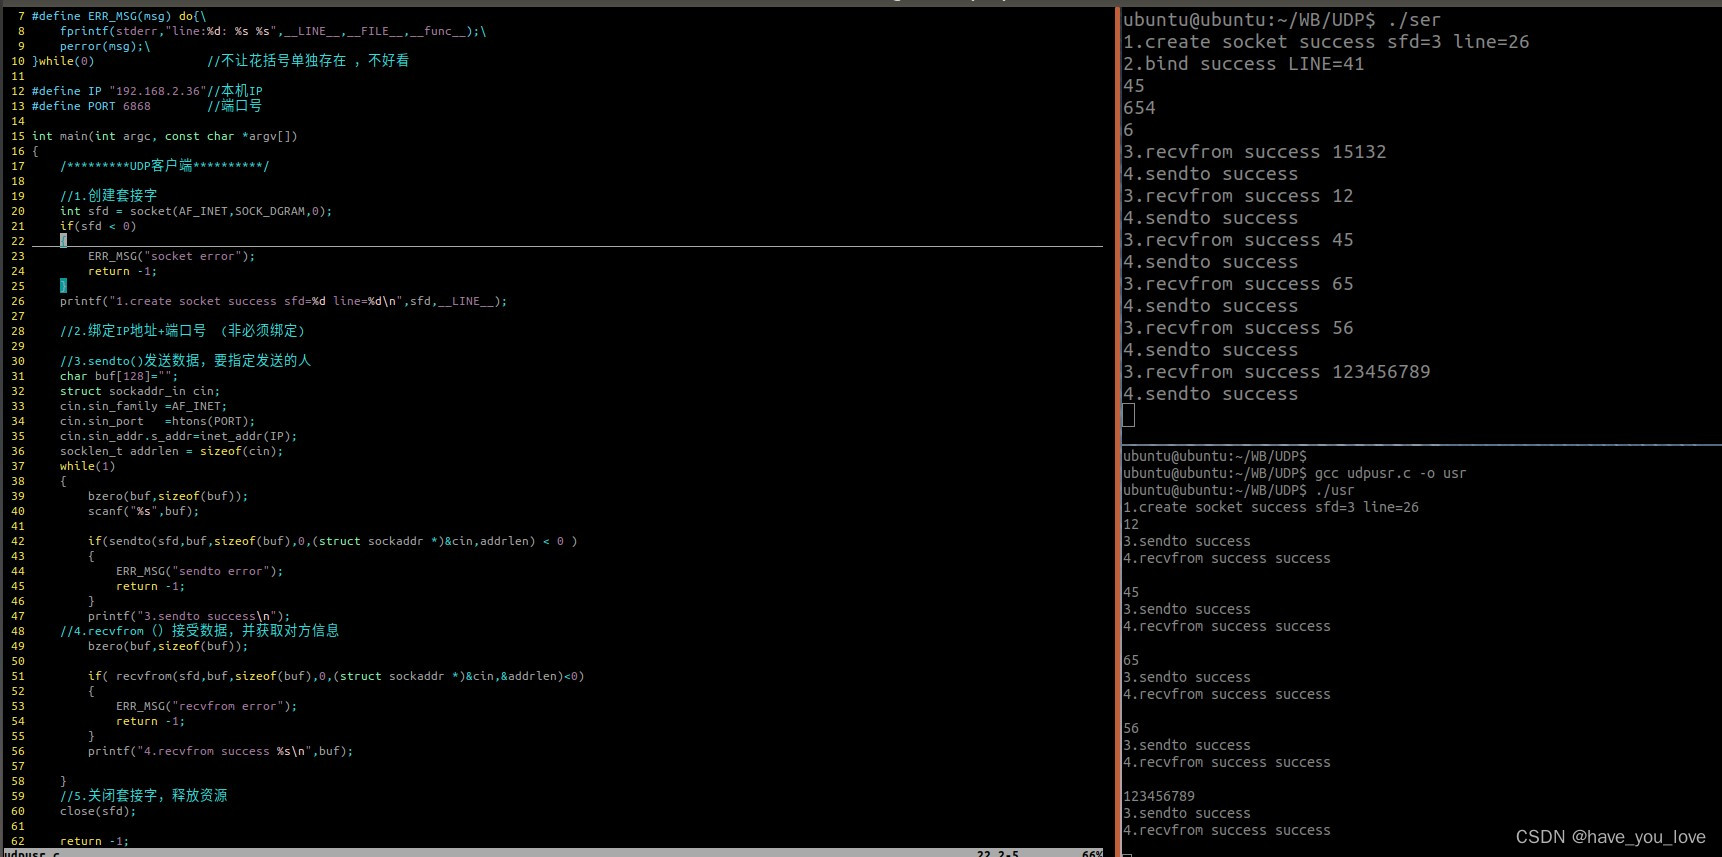Click the 'if( recvfrom(sfd,buf,...' code line
The image size is (1722, 857).
336,676
